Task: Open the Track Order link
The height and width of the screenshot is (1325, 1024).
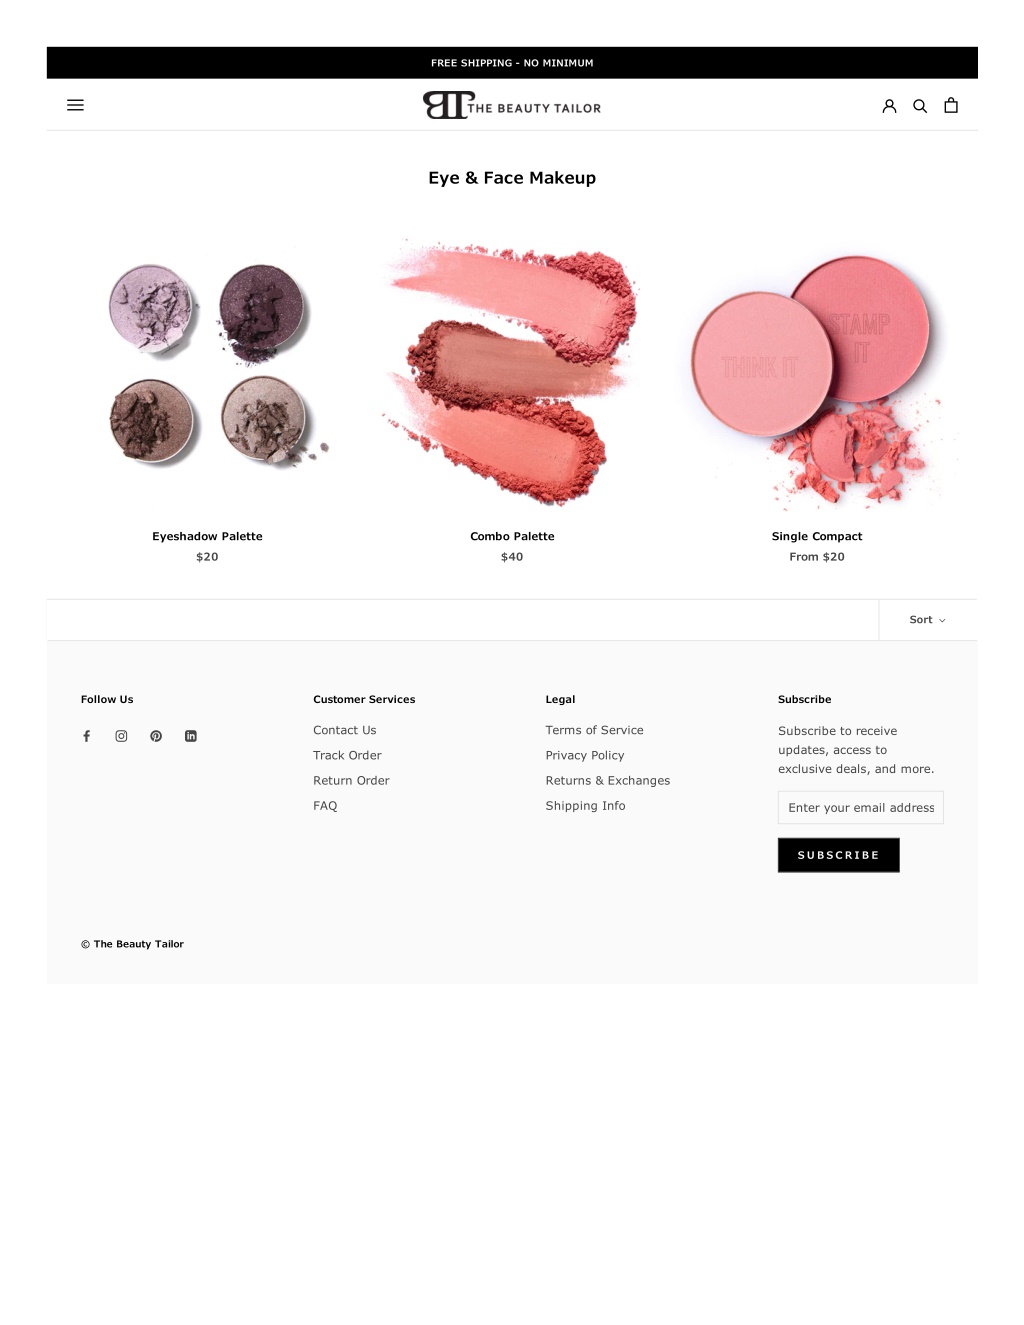Action: coord(347,755)
